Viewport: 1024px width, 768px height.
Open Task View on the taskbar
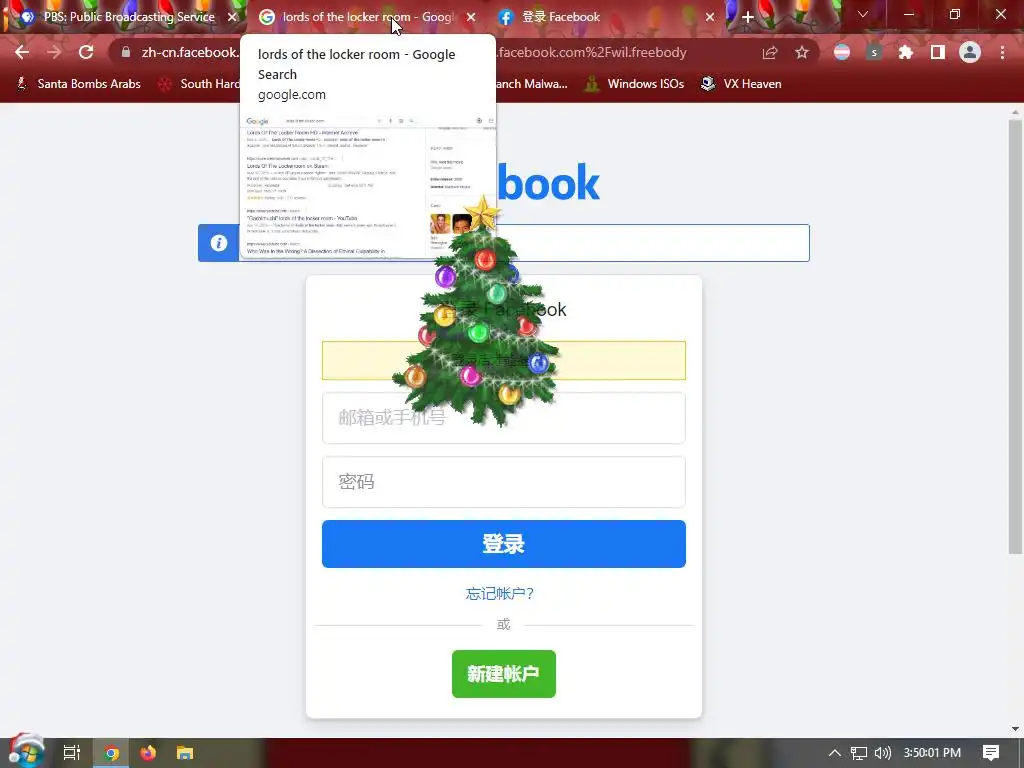tap(72, 753)
